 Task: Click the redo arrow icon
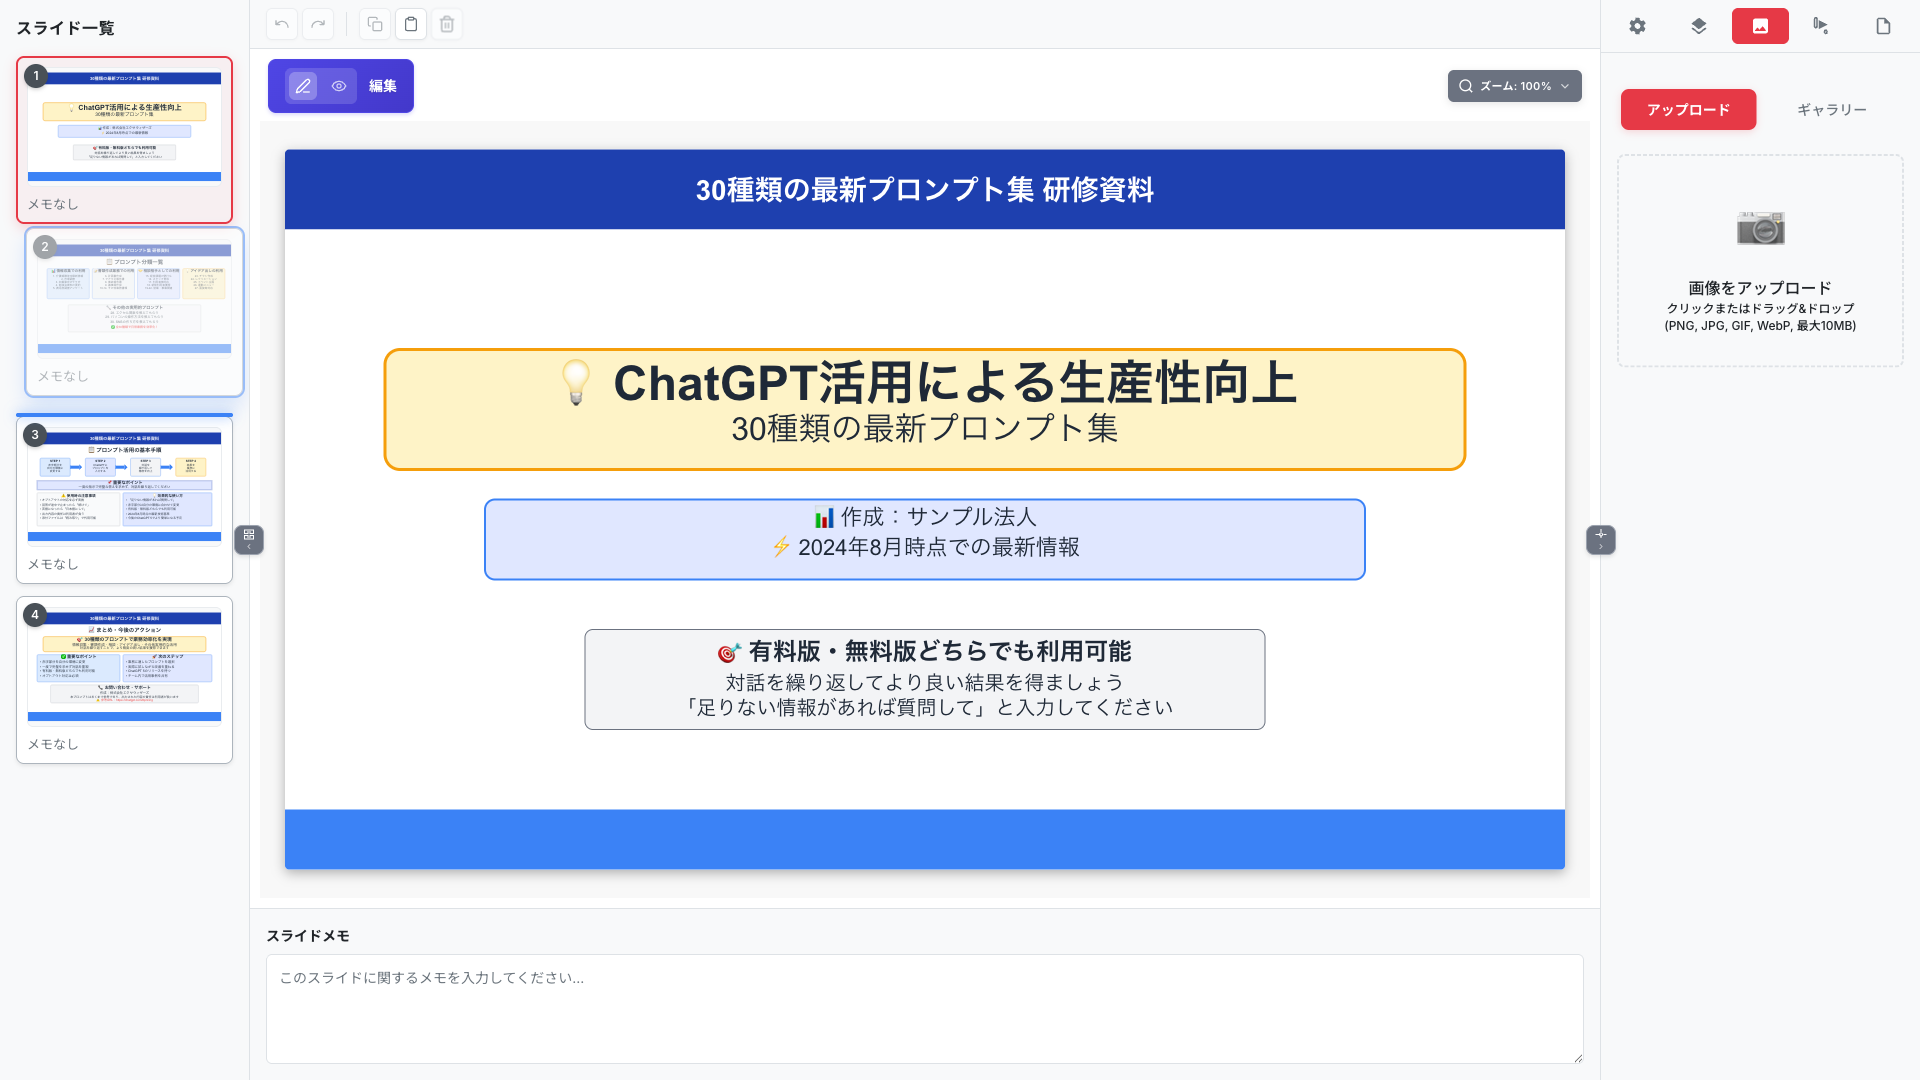pos(318,24)
